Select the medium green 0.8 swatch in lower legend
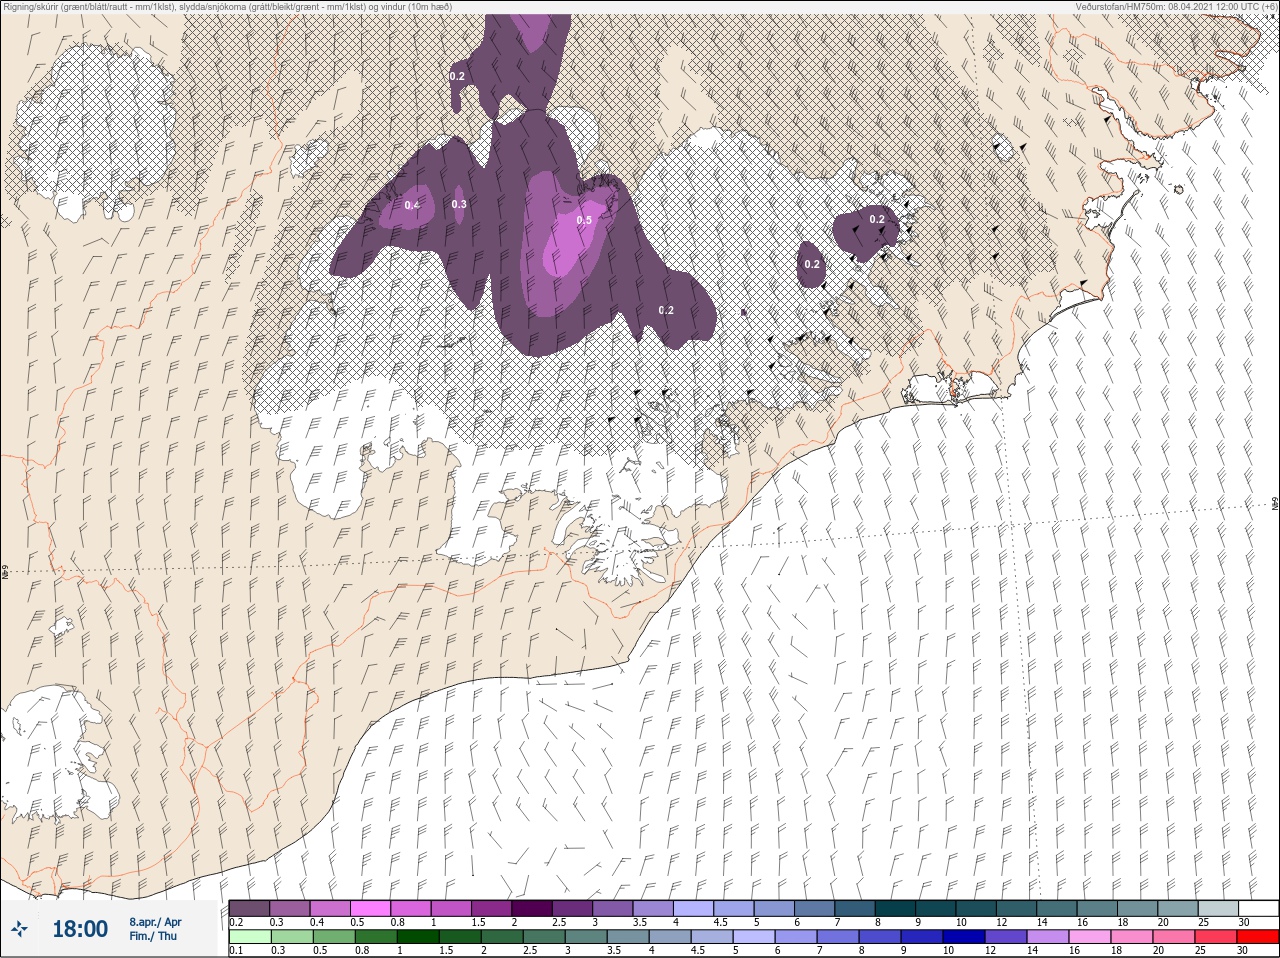The height and width of the screenshot is (958, 1280). point(375,937)
